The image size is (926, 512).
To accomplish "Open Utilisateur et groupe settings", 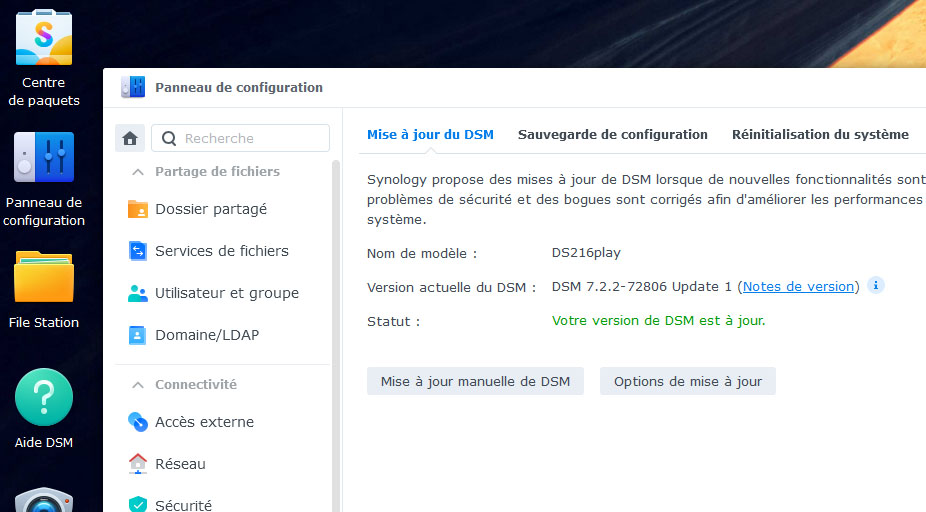I will tap(226, 293).
